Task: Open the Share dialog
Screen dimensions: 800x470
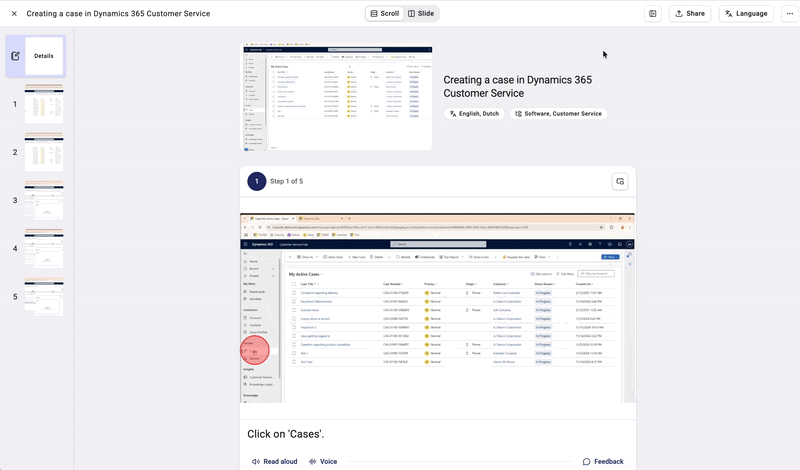Action: [690, 14]
